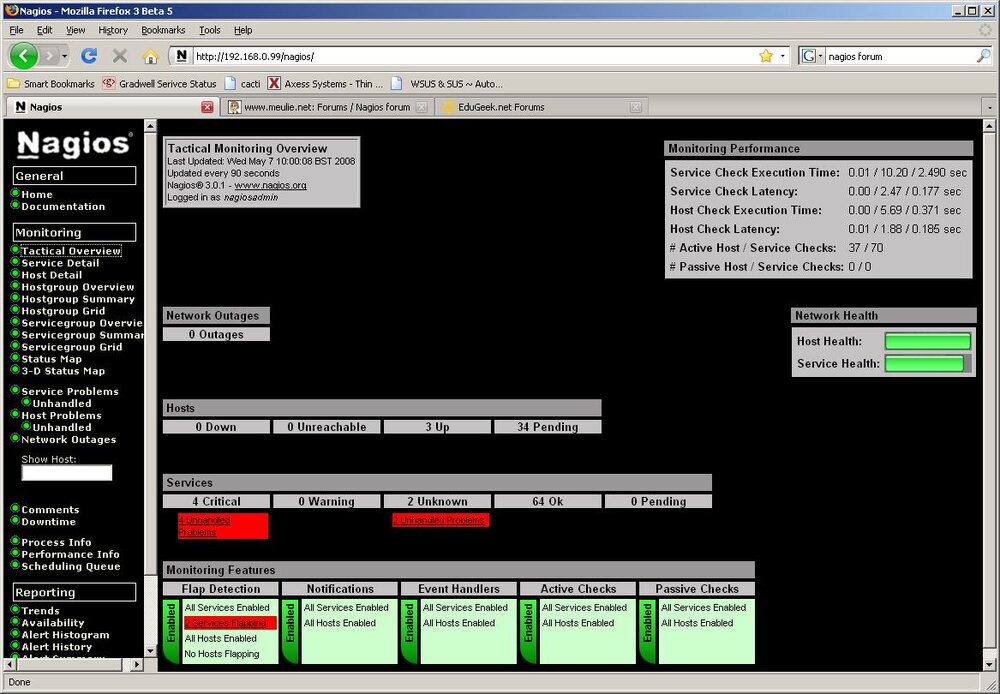
Task: Click the 2 Unhandled Problems unknown link
Action: click(x=439, y=520)
